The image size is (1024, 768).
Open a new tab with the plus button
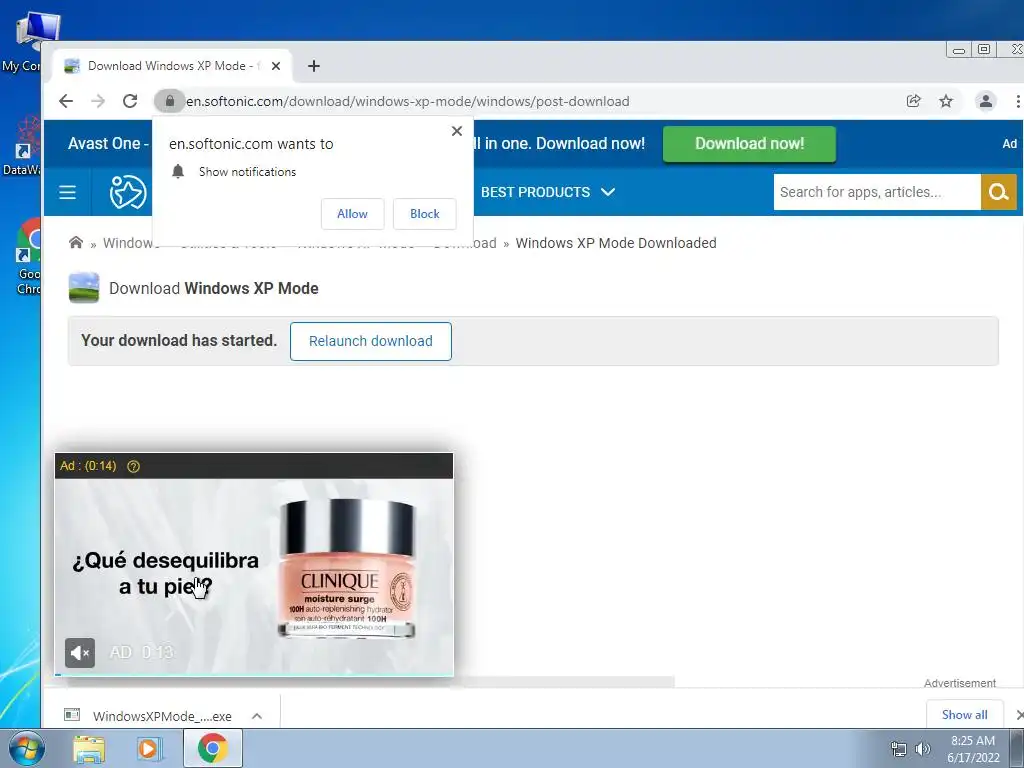(313, 66)
